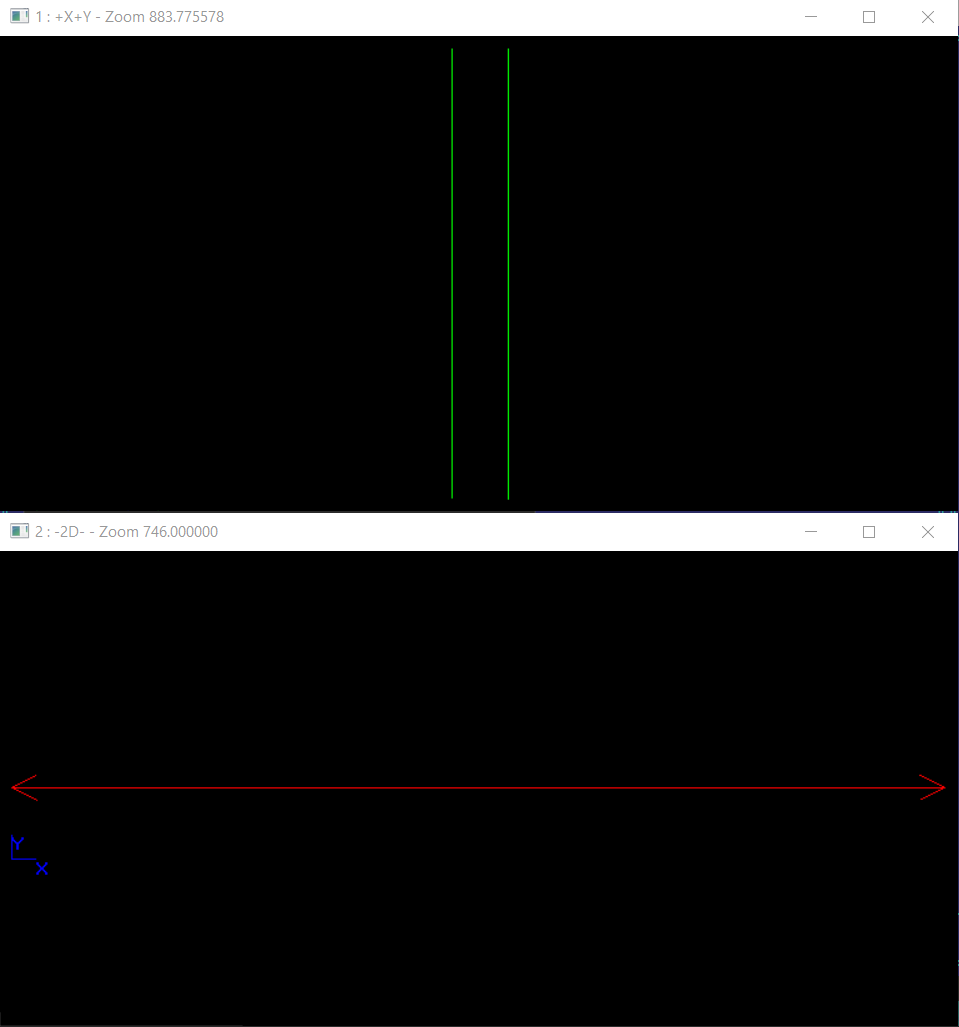Click the blue X axis label
Viewport: 959px width, 1027px height.
(42, 869)
